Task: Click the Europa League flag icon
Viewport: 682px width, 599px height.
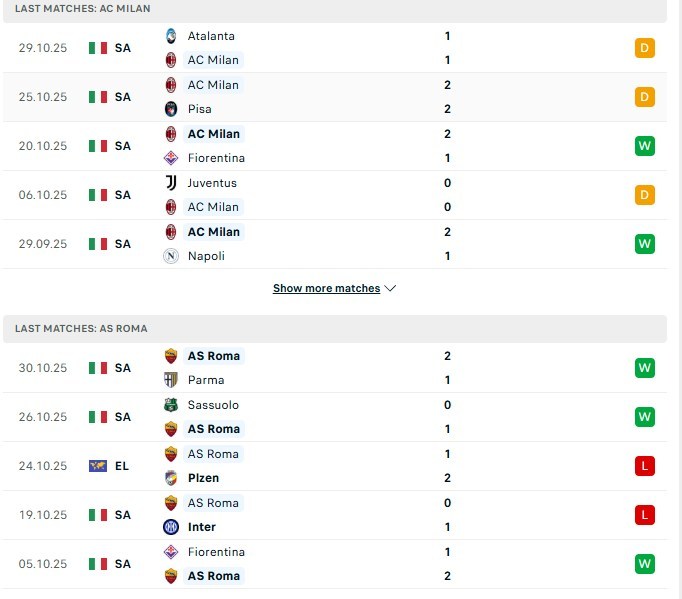Action: point(97,466)
